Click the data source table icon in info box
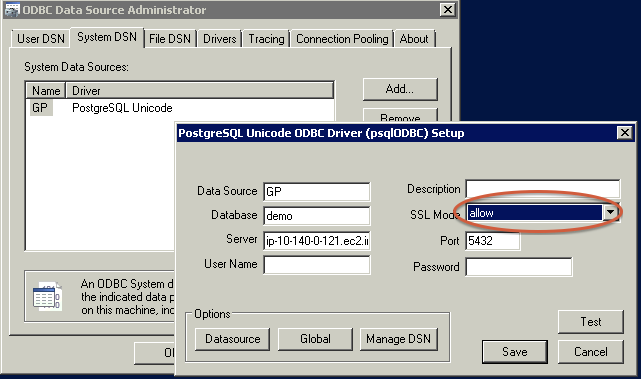The height and width of the screenshot is (379, 641). 47,296
